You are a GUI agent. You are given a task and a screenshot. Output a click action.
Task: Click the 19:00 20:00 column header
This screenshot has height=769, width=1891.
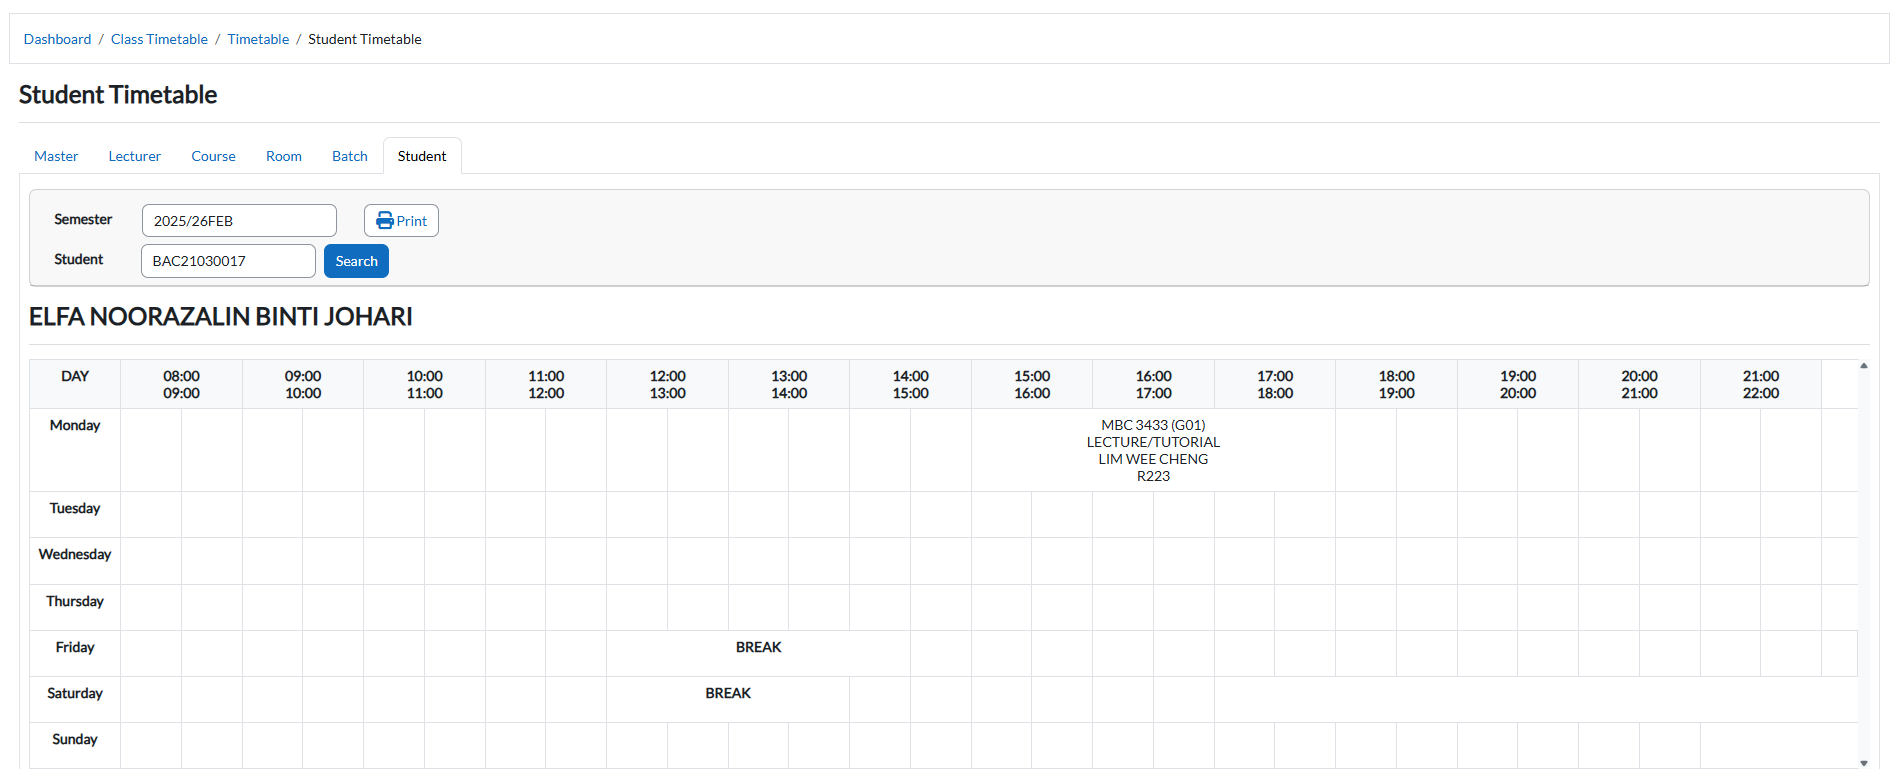1518,384
